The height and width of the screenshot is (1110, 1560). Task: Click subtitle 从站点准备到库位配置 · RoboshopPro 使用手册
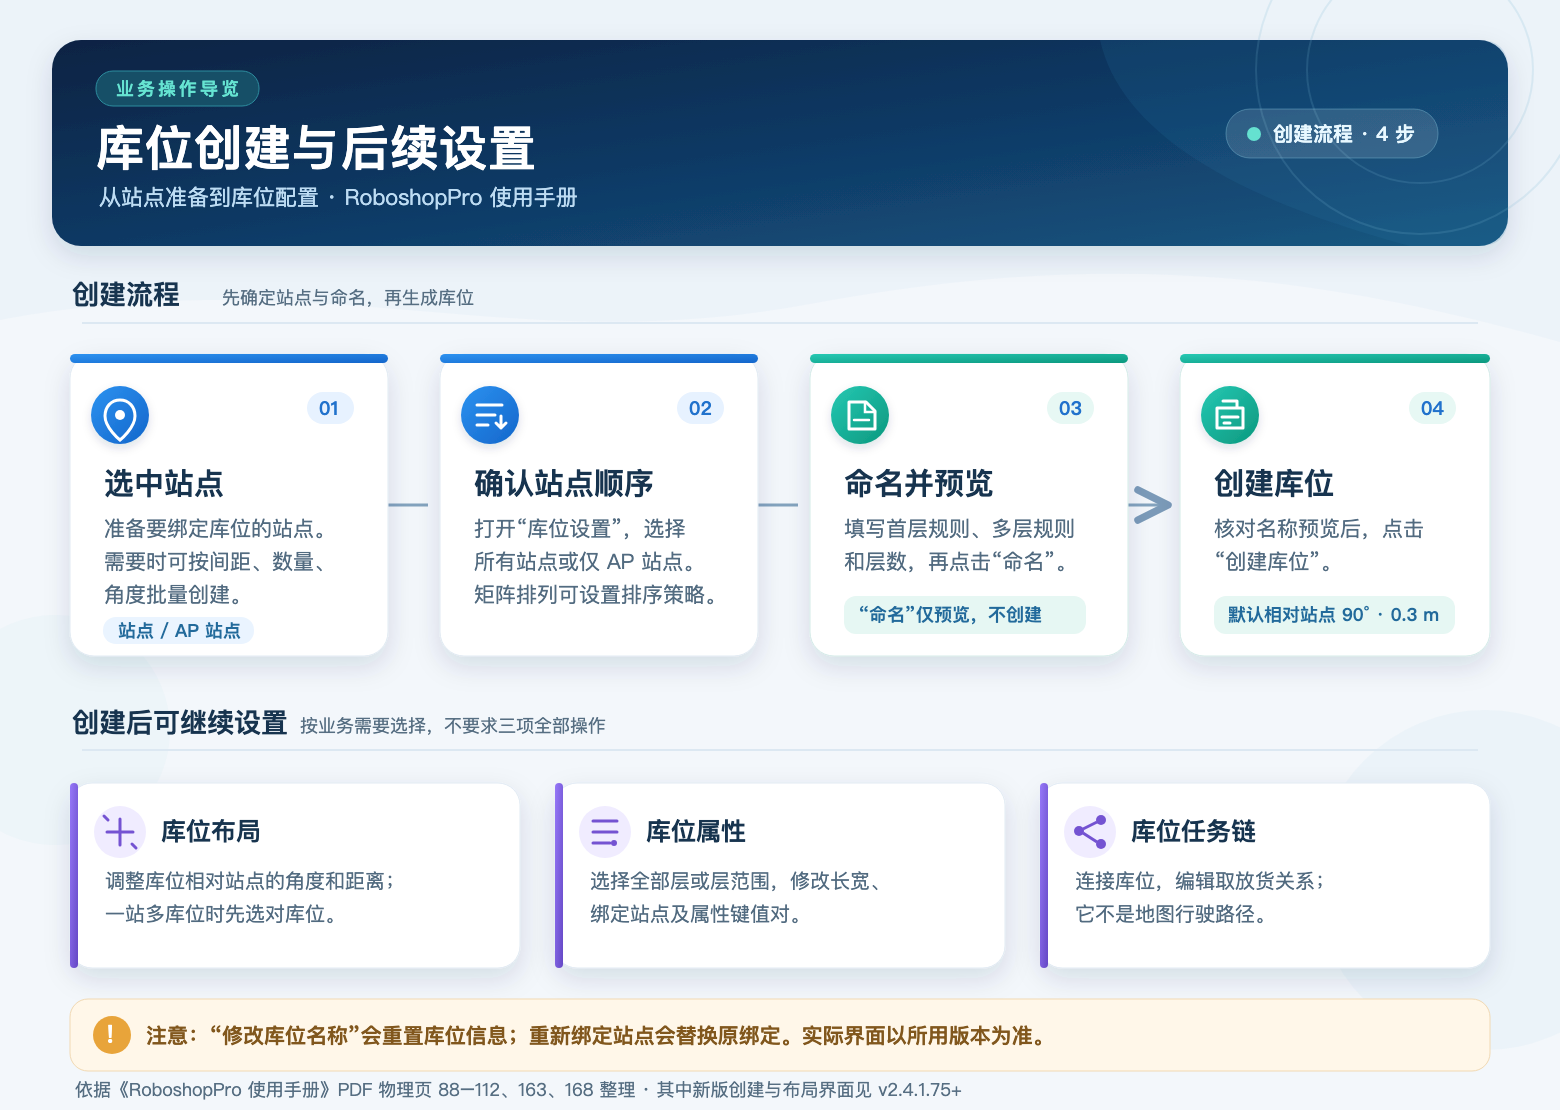pyautogui.click(x=338, y=198)
